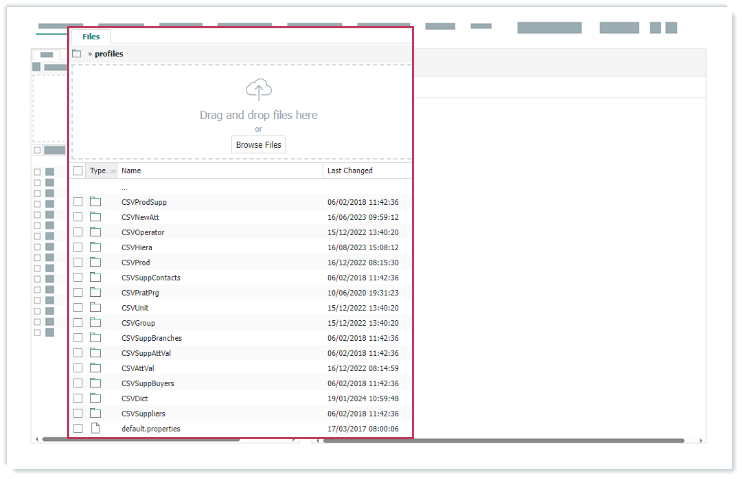Click the CSVHiera folder icon
Viewport: 742px width, 479px height.
click(96, 247)
